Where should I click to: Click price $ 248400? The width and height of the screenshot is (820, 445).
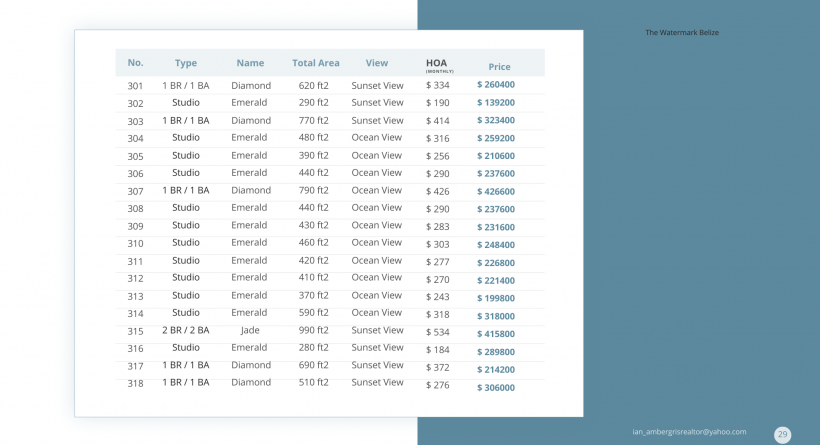[496, 245]
